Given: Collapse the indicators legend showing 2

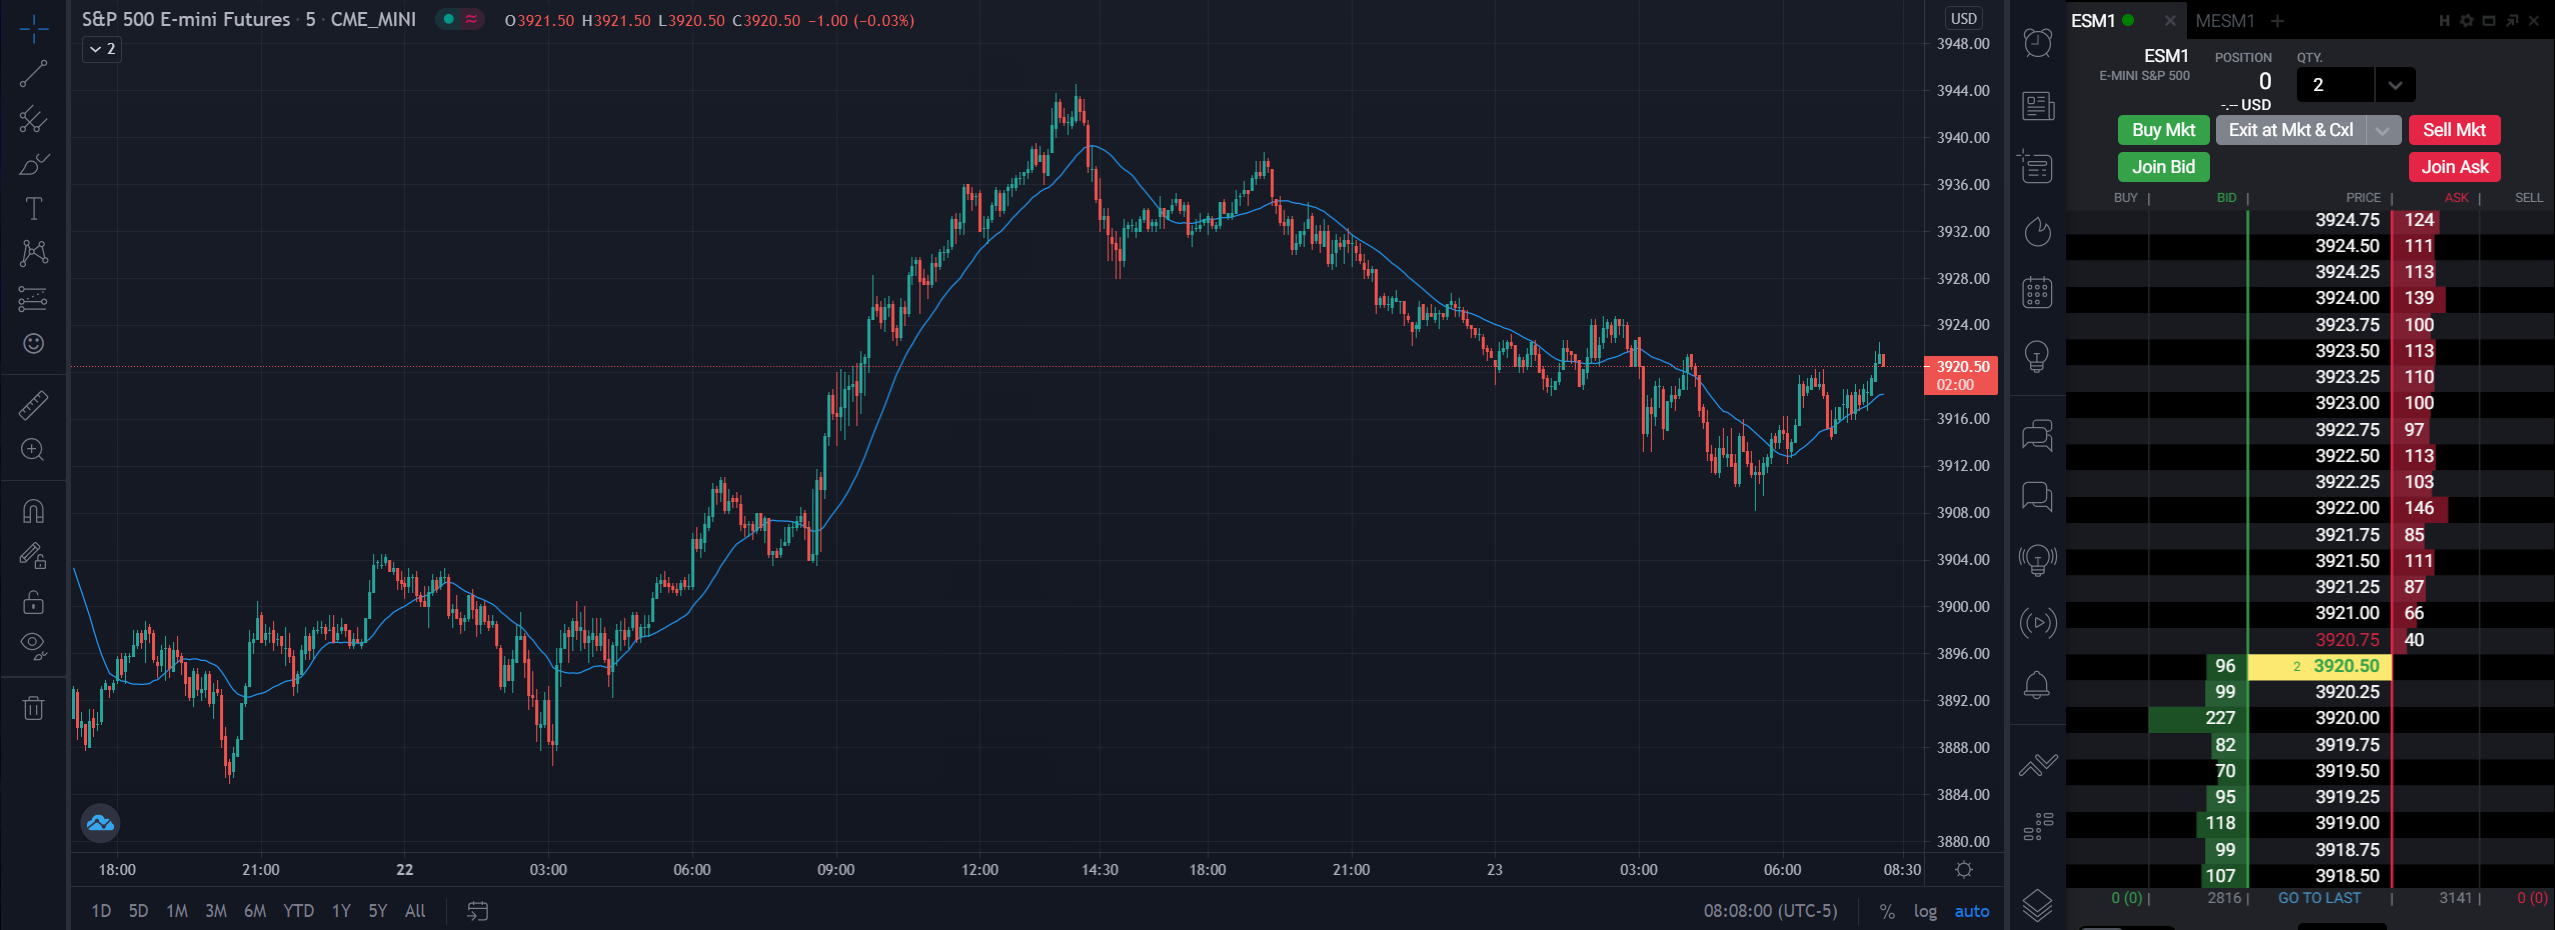Looking at the screenshot, I should point(102,49).
